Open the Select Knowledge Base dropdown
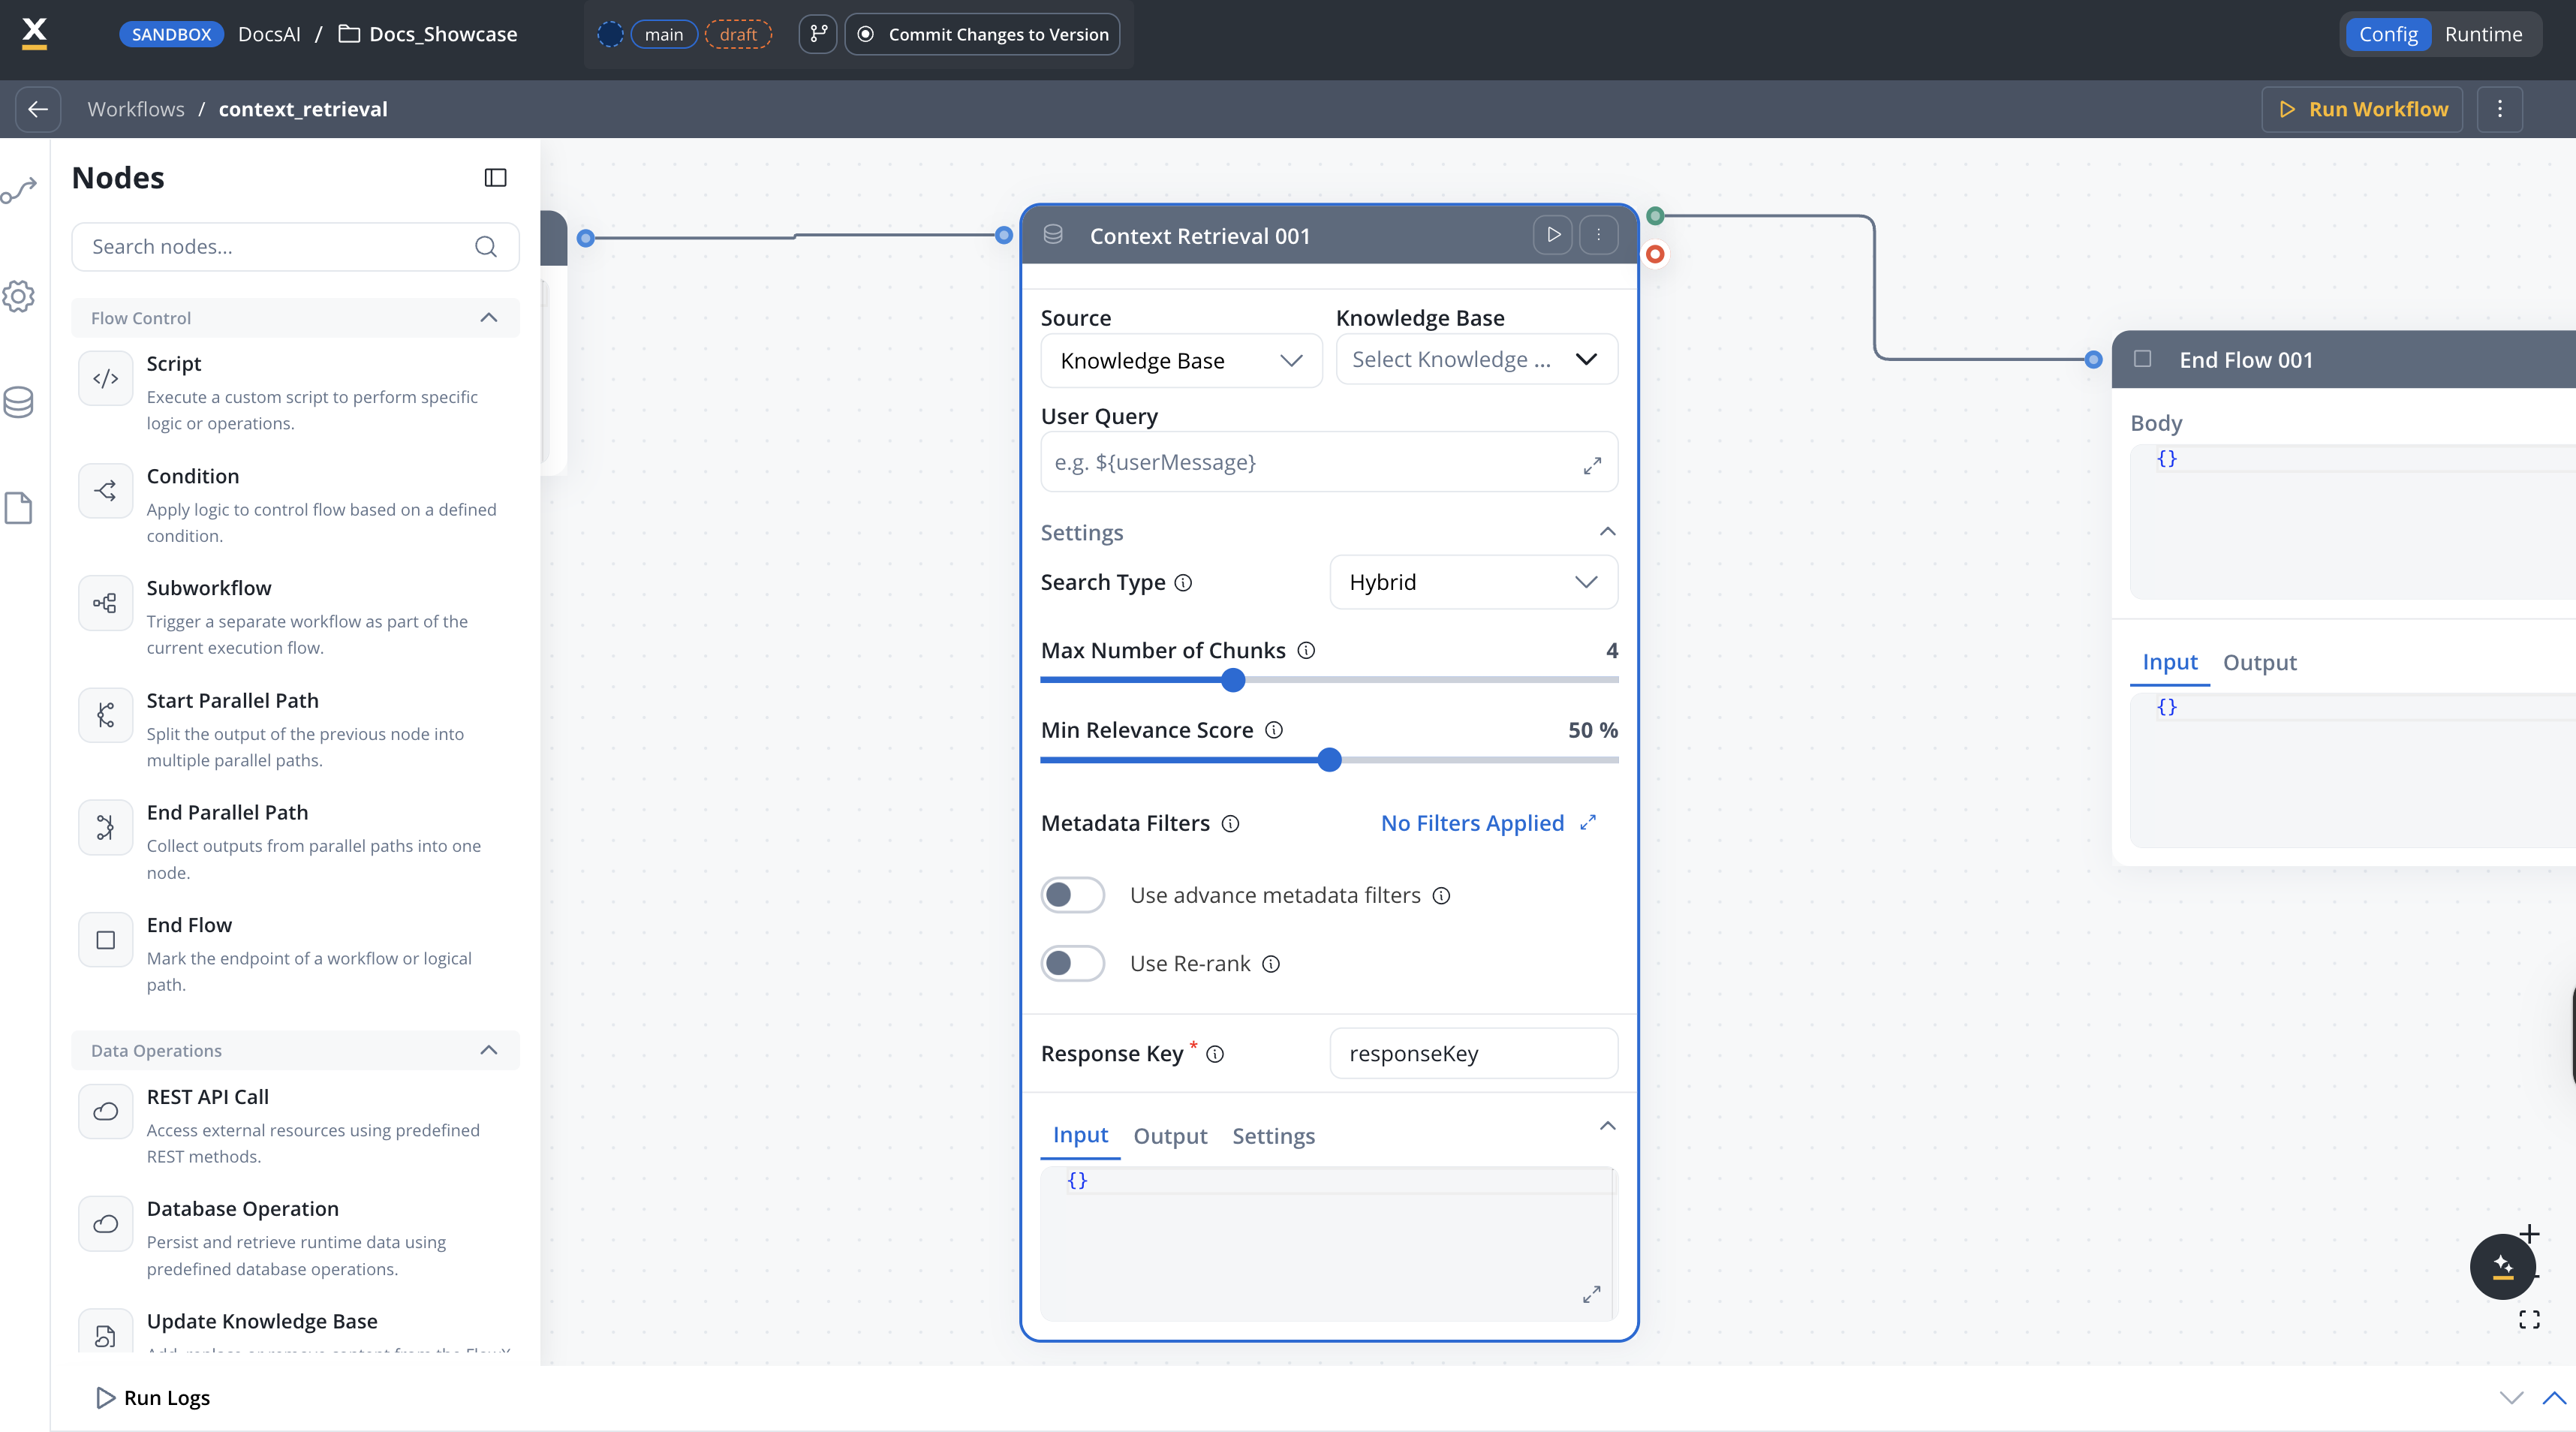Image resolution: width=2576 pixels, height=1432 pixels. [1476, 359]
